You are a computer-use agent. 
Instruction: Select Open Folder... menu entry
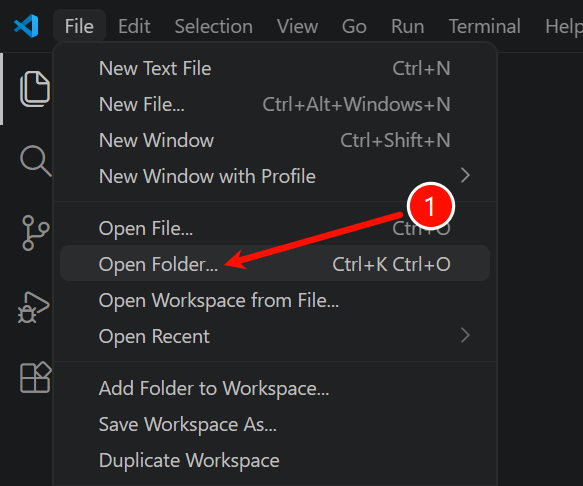275,264
